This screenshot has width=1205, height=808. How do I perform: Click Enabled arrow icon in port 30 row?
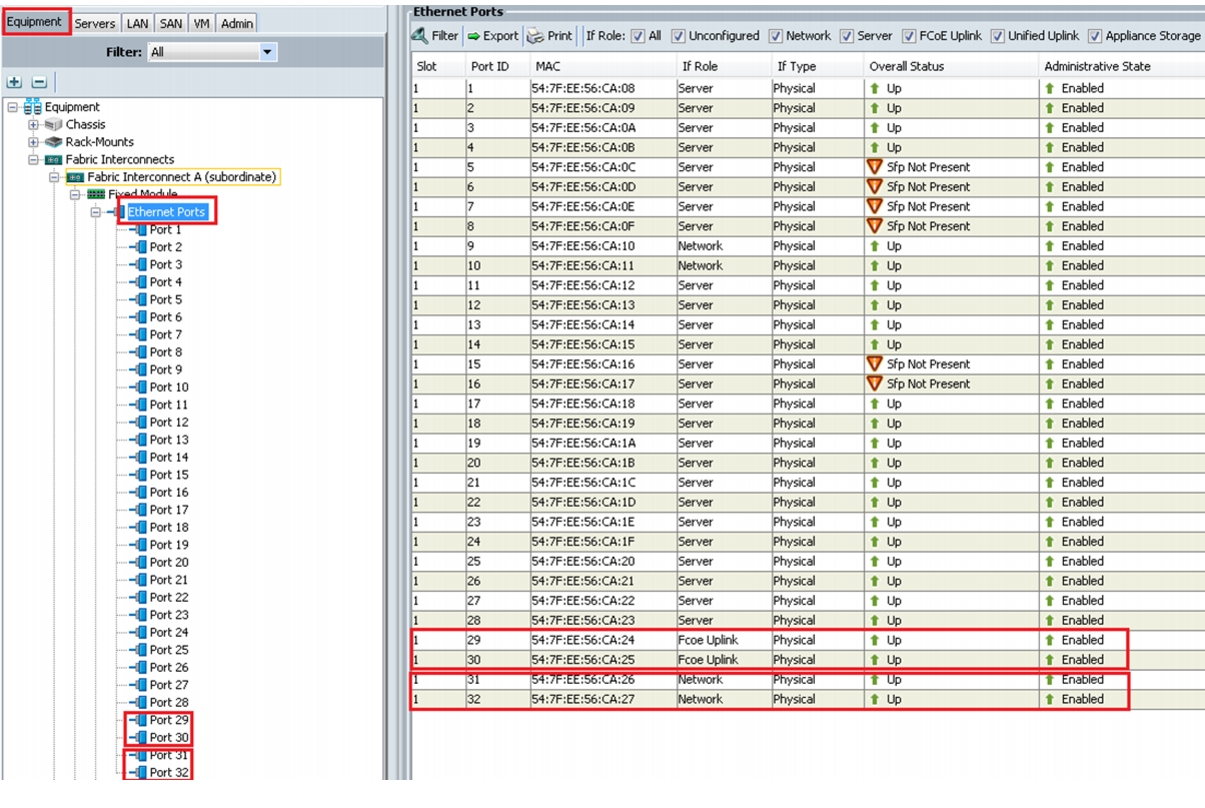1050,660
